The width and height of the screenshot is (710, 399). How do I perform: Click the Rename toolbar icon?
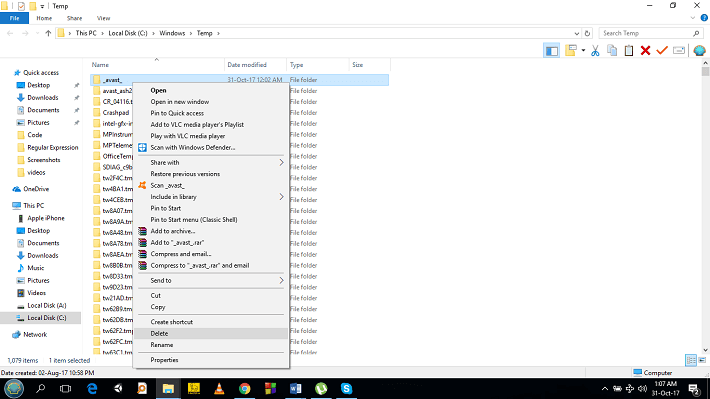[679, 51]
